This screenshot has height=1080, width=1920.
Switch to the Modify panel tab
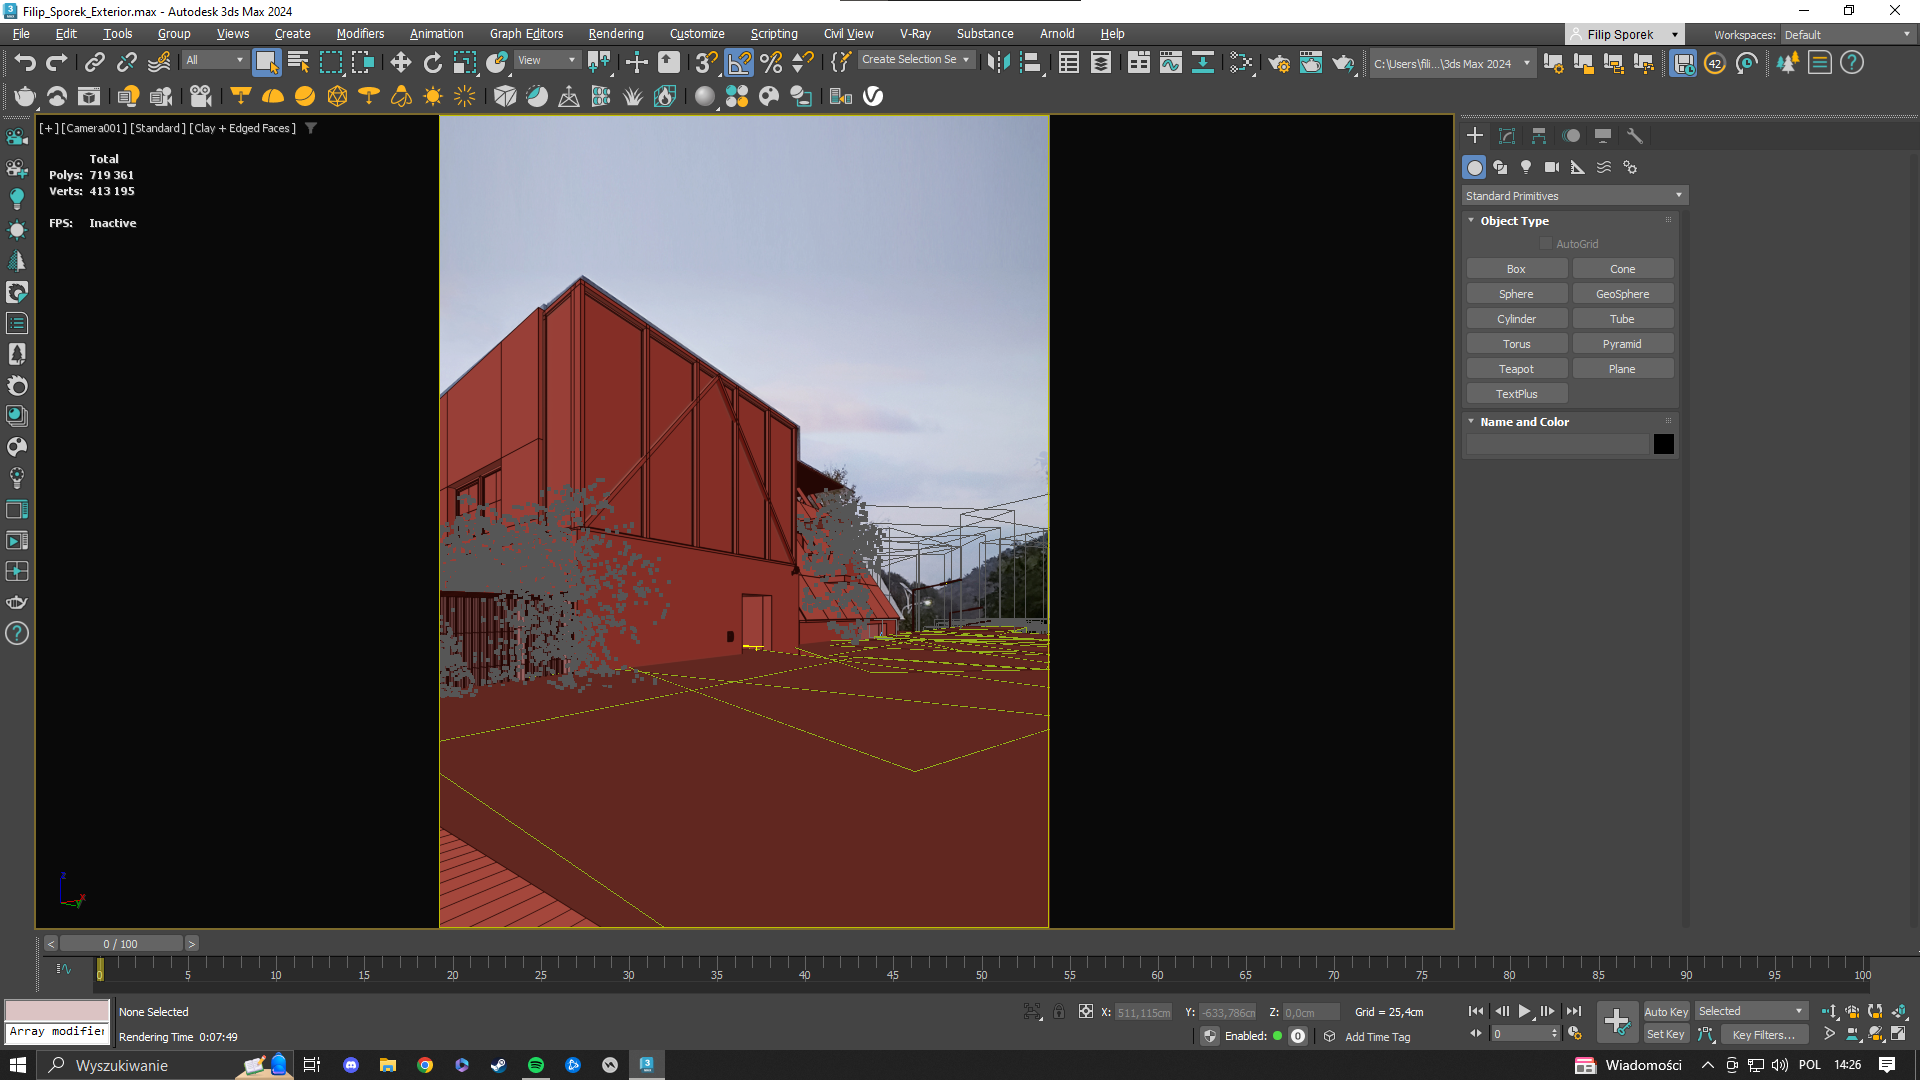click(x=1507, y=136)
